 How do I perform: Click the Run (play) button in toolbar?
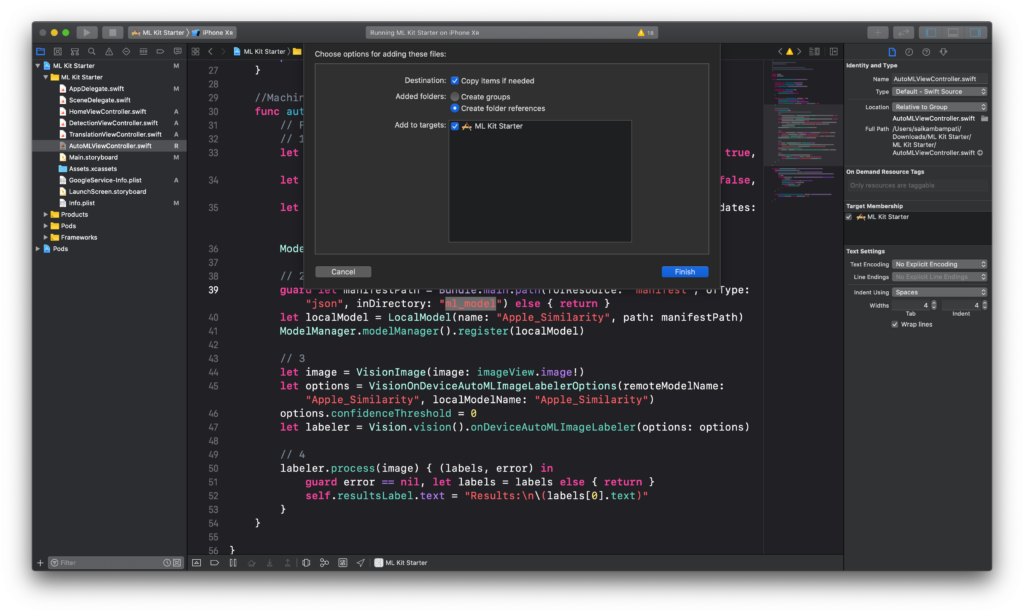point(86,32)
